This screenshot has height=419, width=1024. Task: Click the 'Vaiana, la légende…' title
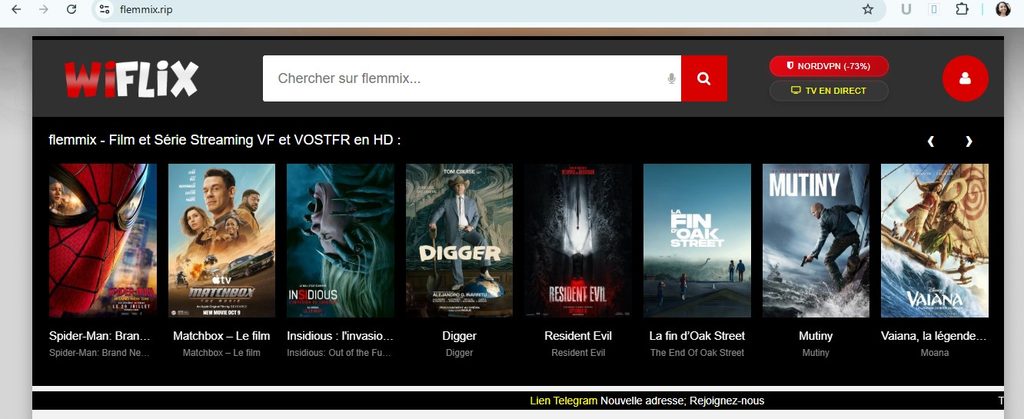(934, 336)
